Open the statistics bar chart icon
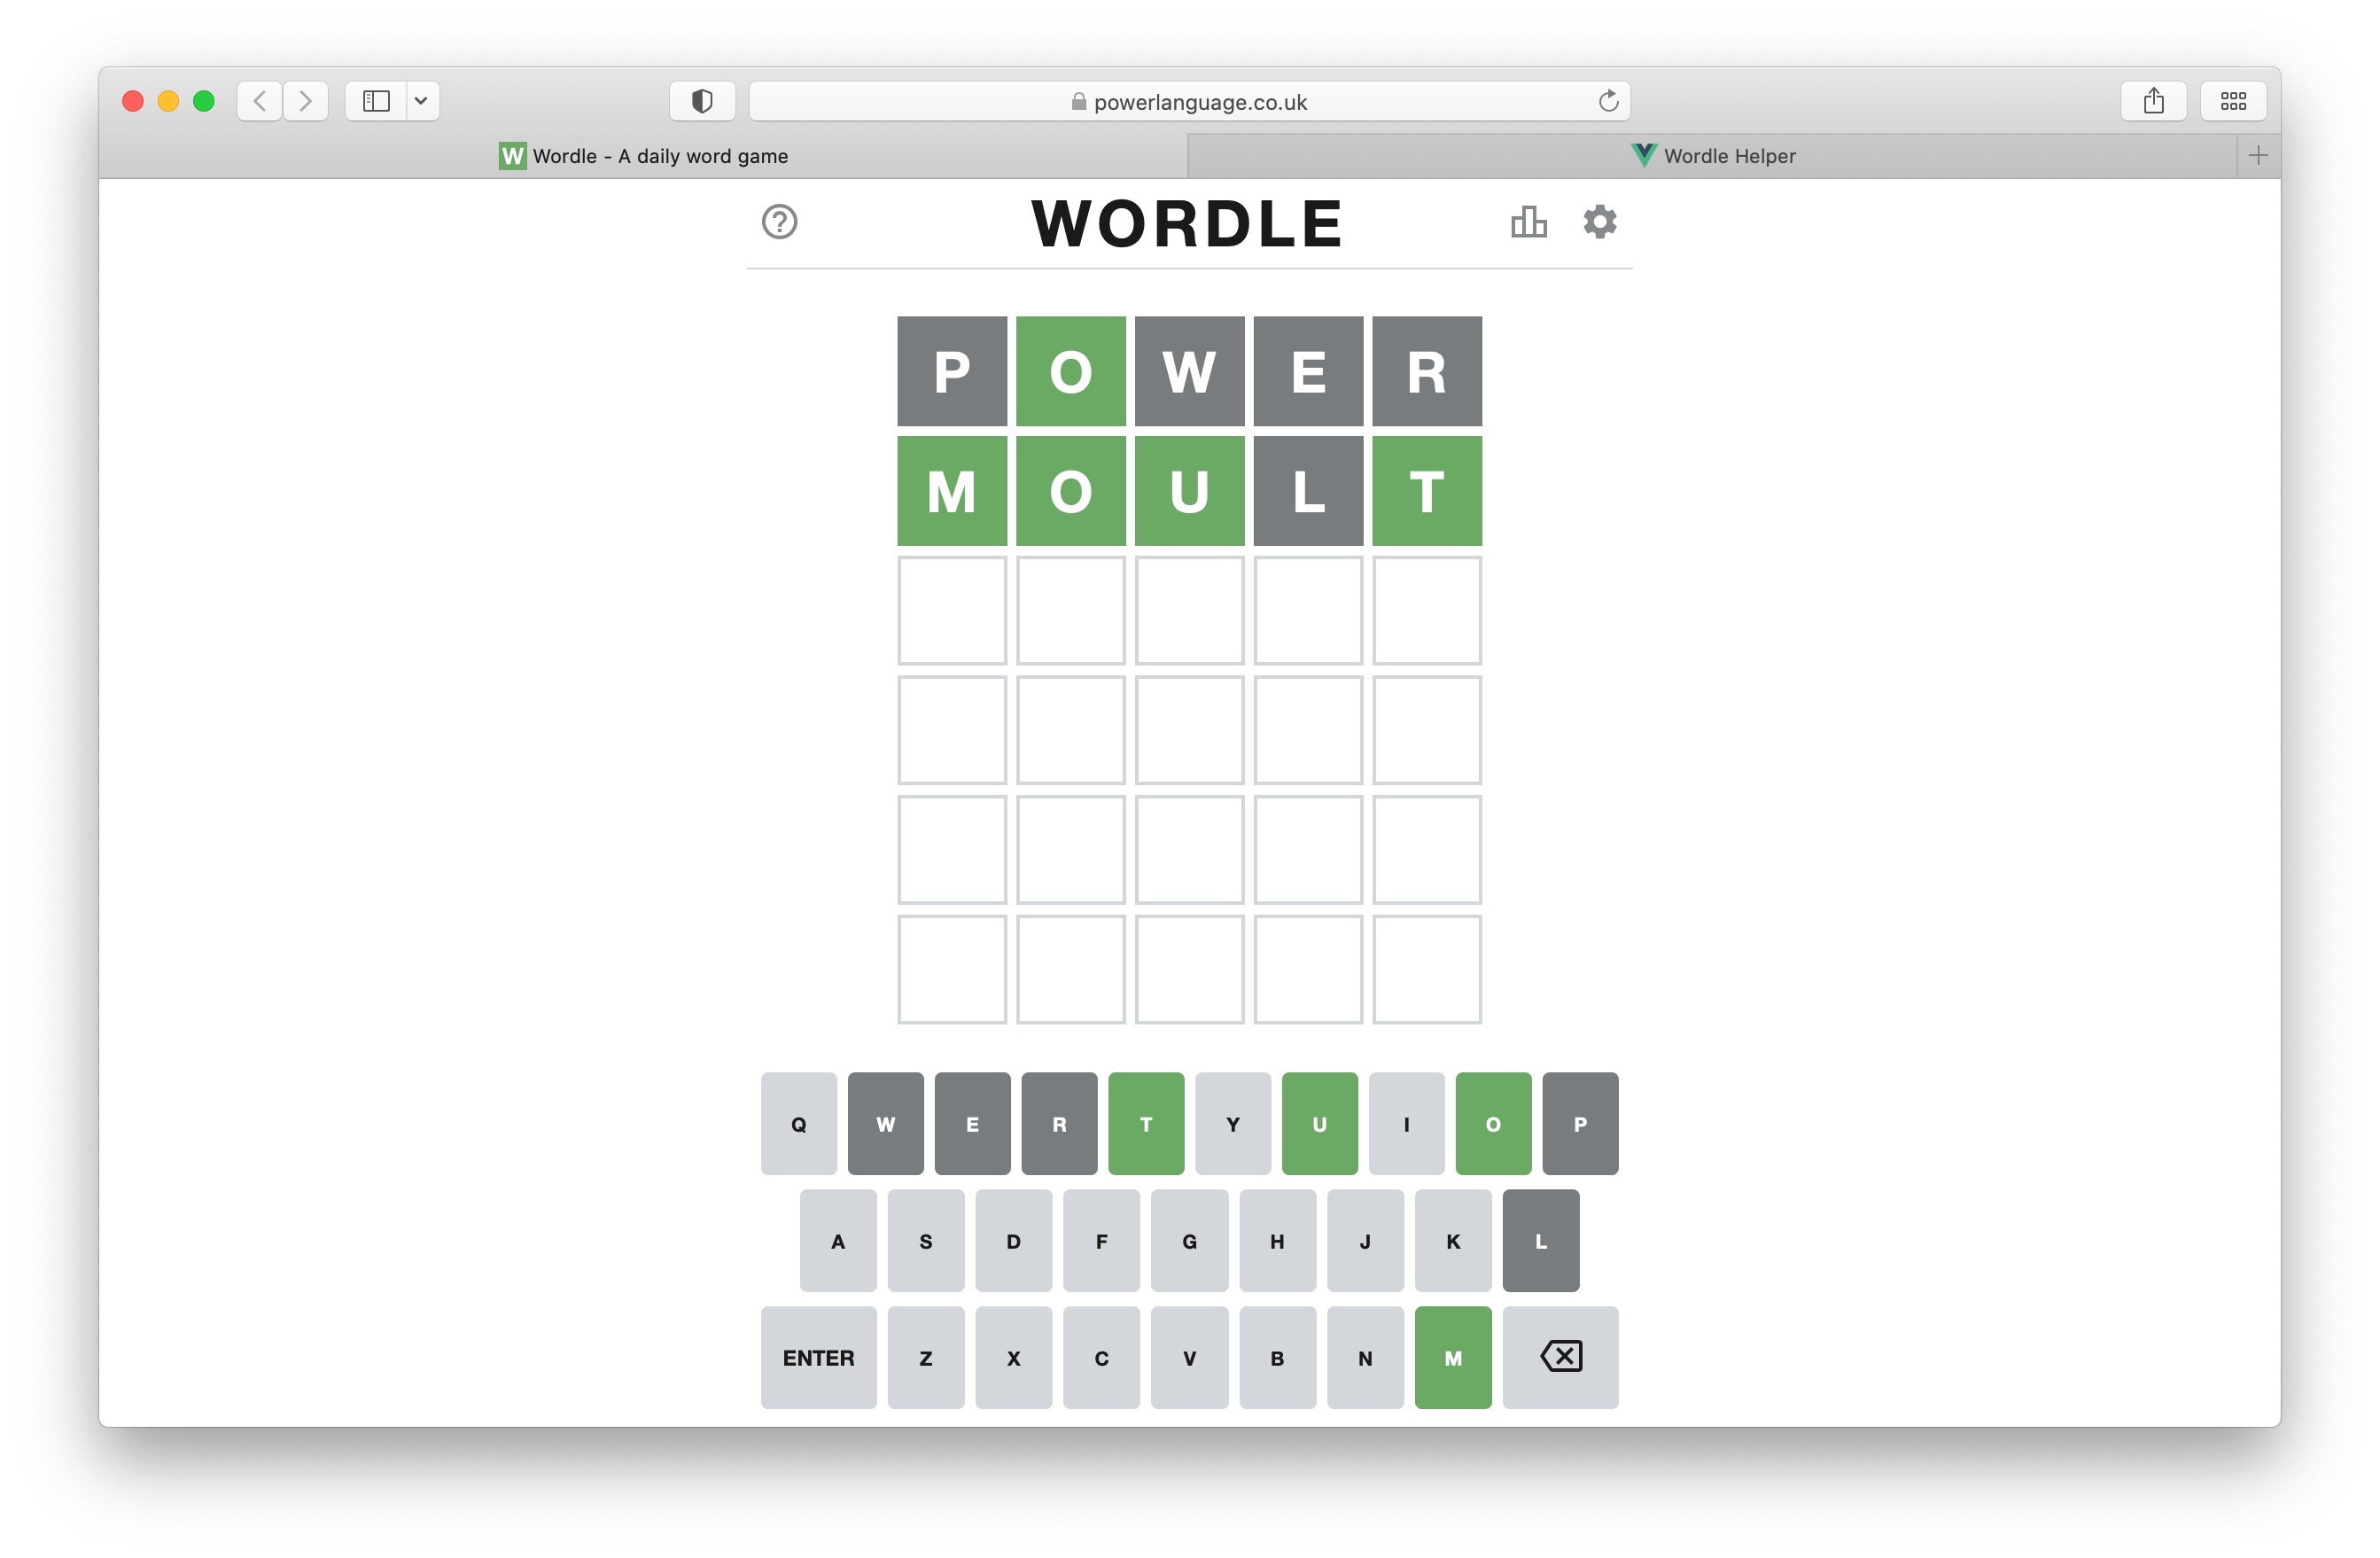Viewport: 2380px width, 1558px height. point(1529,222)
